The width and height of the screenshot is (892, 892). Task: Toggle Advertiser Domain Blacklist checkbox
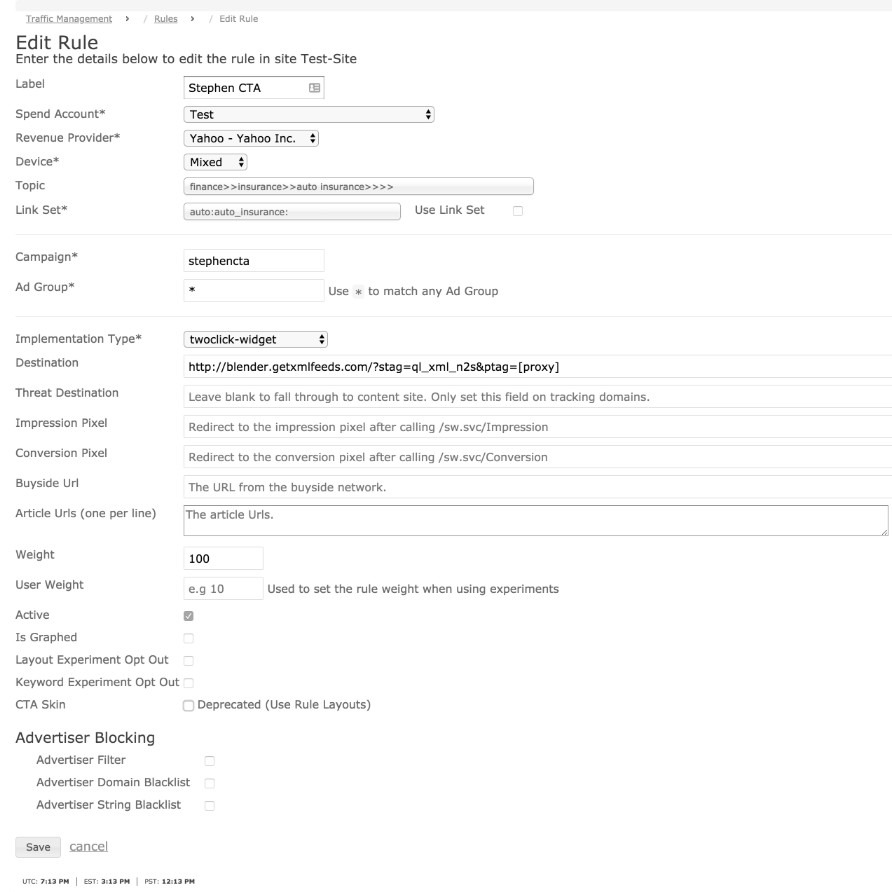point(210,783)
